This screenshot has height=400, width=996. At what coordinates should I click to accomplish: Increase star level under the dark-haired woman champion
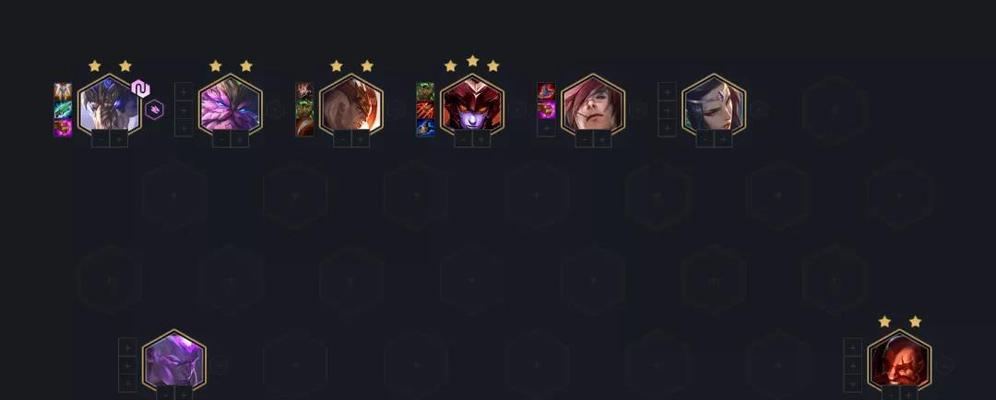pos(723,138)
